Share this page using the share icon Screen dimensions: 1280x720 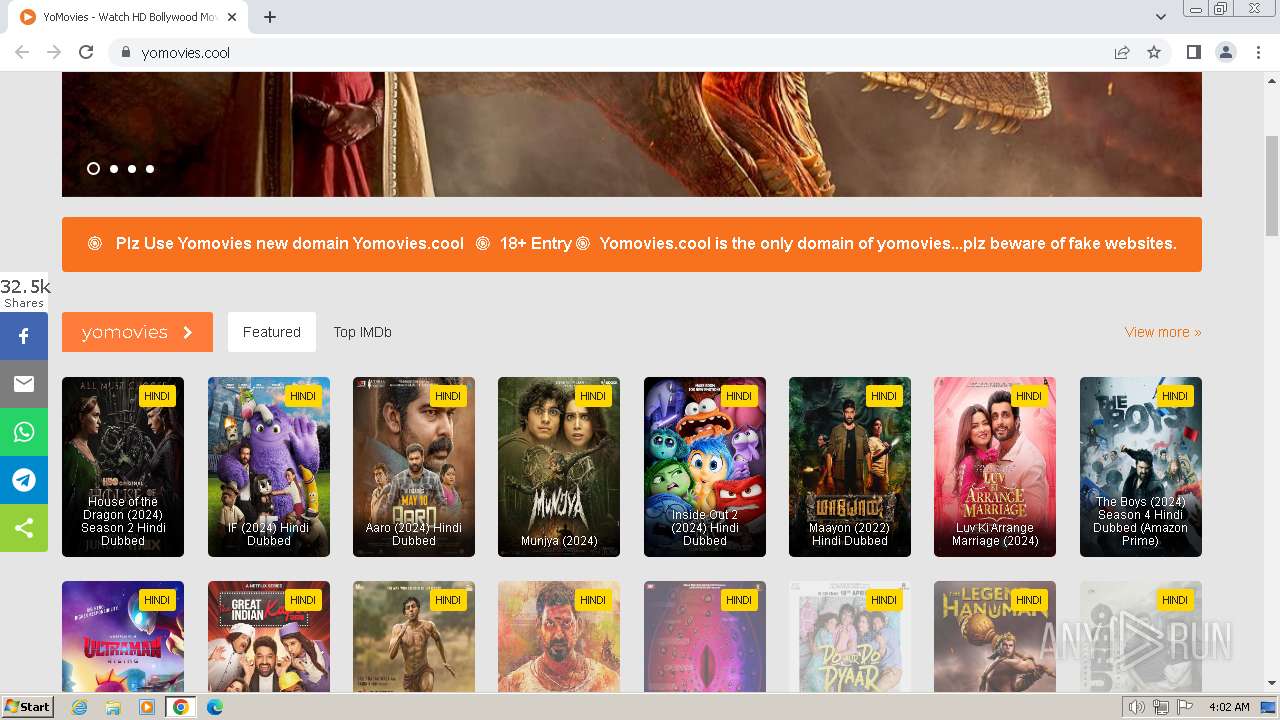[x=1122, y=52]
